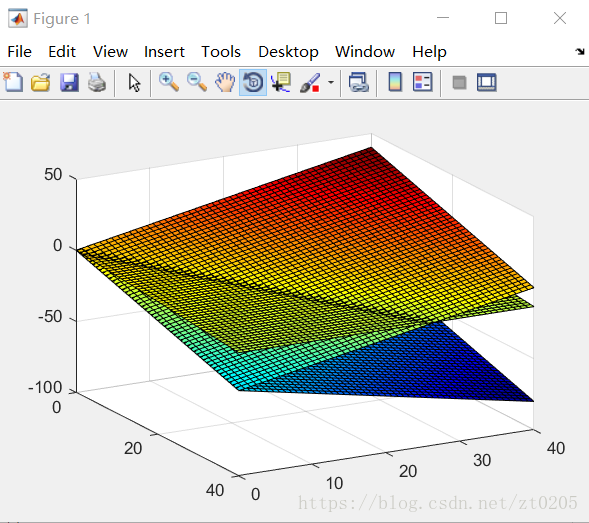
Task: Maximize the Figure 1 window
Action: point(501,18)
